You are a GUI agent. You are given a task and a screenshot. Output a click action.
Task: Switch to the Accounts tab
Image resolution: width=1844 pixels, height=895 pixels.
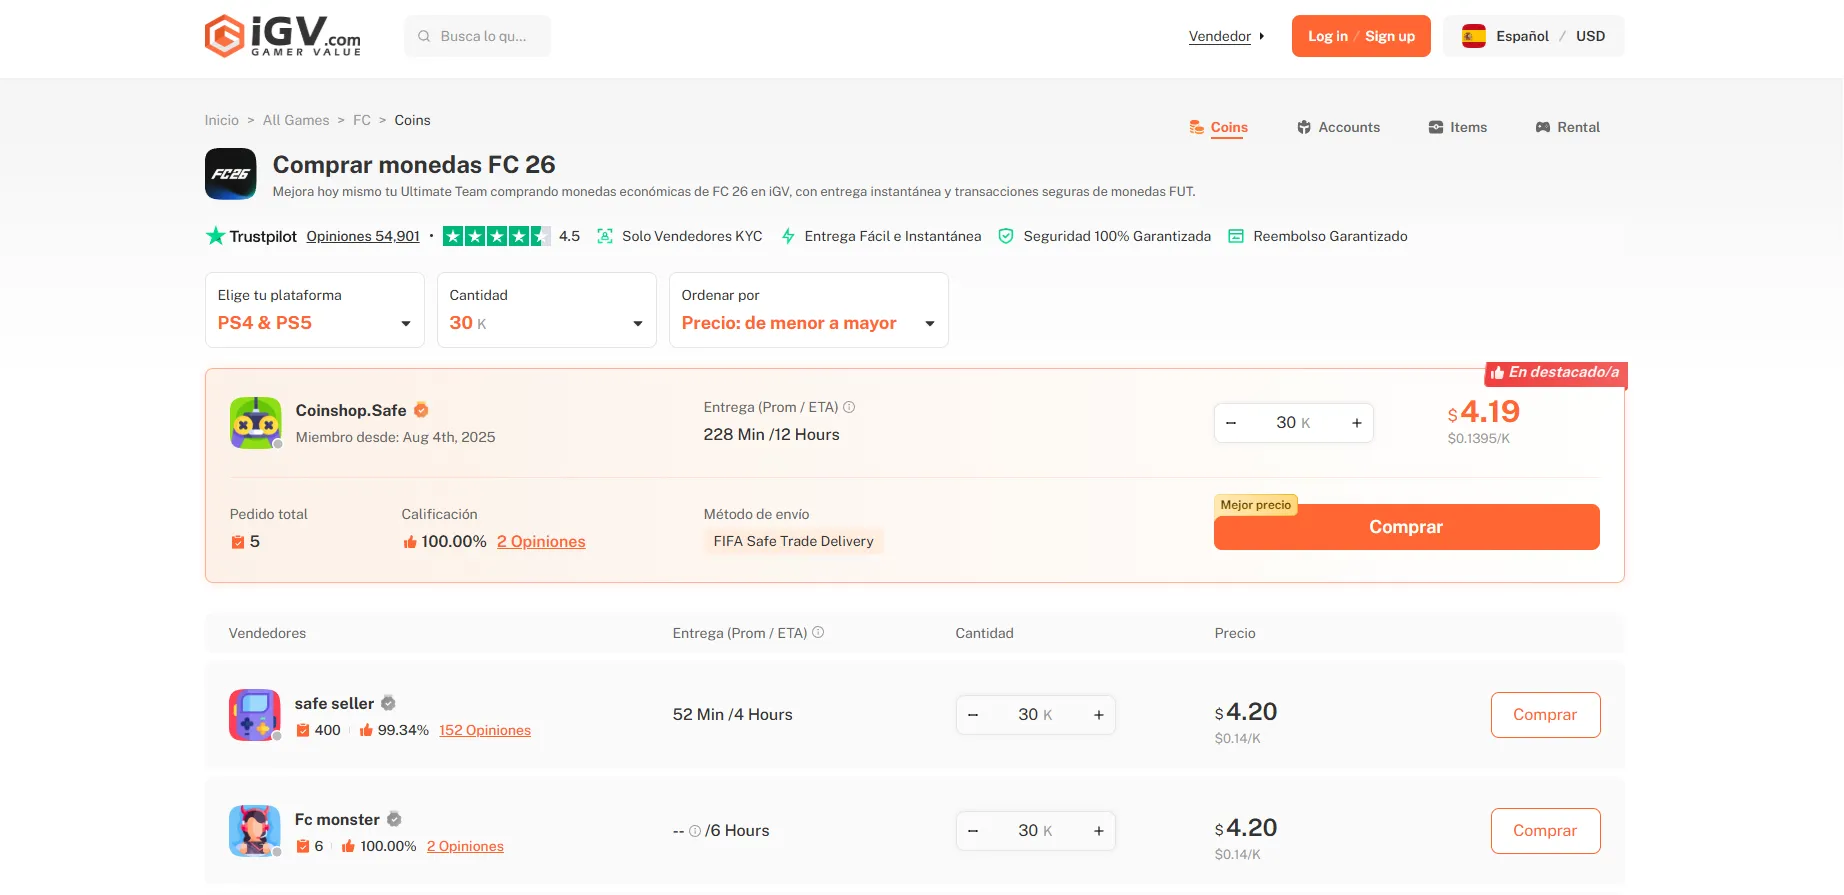click(x=1339, y=127)
